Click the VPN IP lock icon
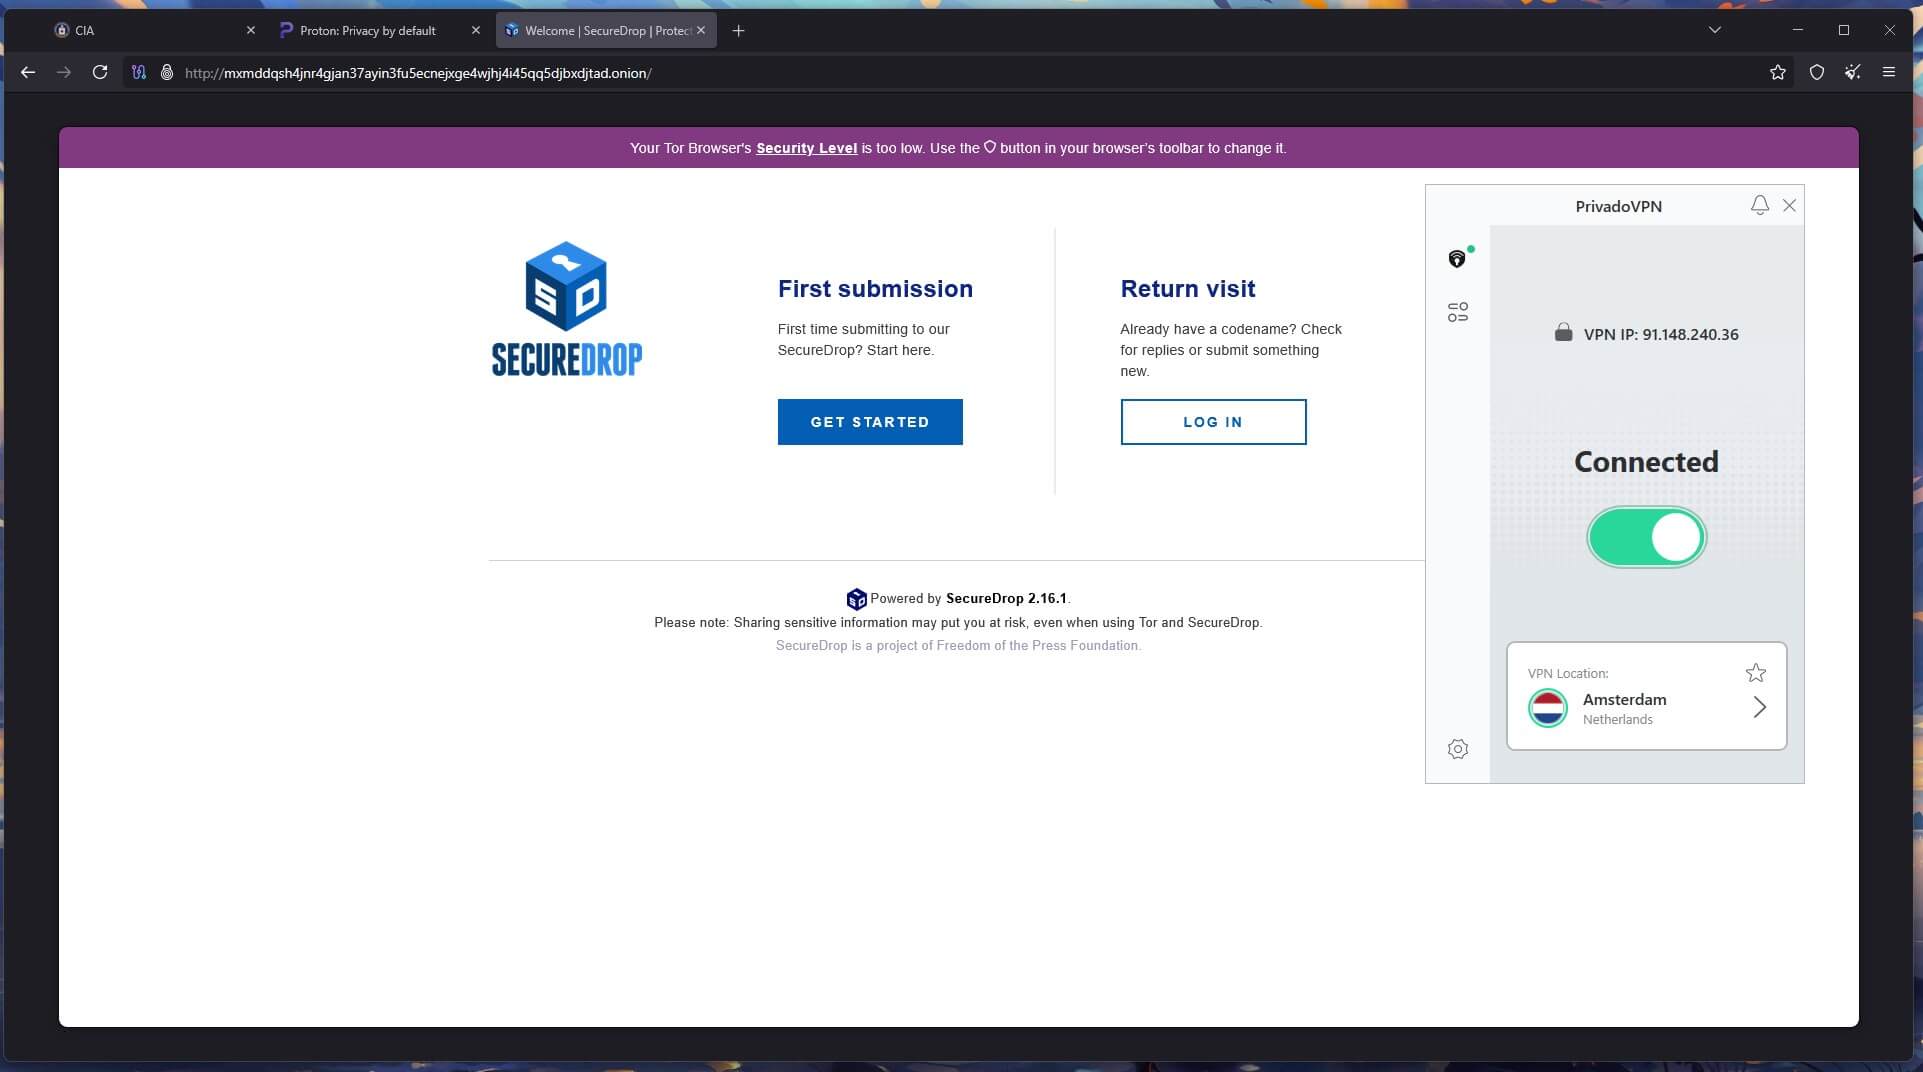The width and height of the screenshot is (1923, 1072). coord(1563,332)
